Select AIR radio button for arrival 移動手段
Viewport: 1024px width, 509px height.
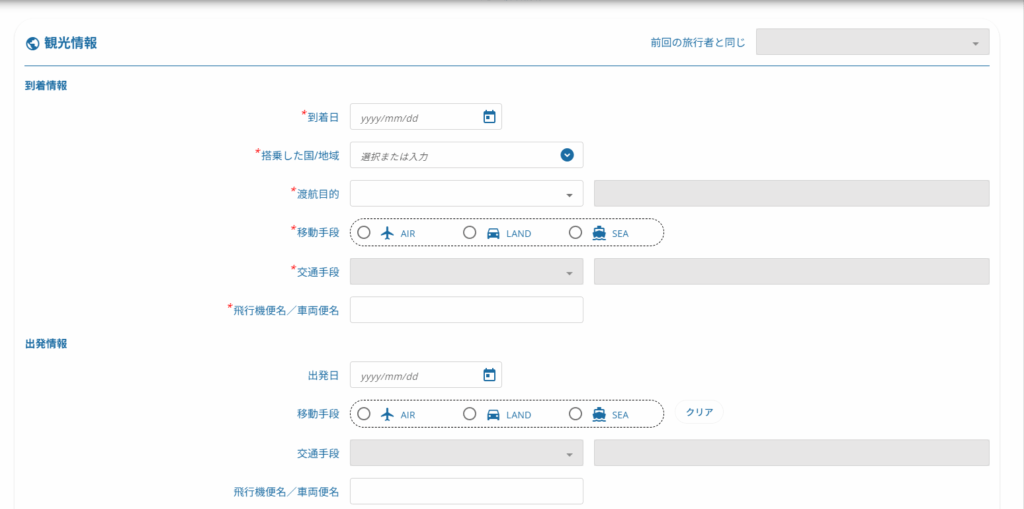(364, 232)
